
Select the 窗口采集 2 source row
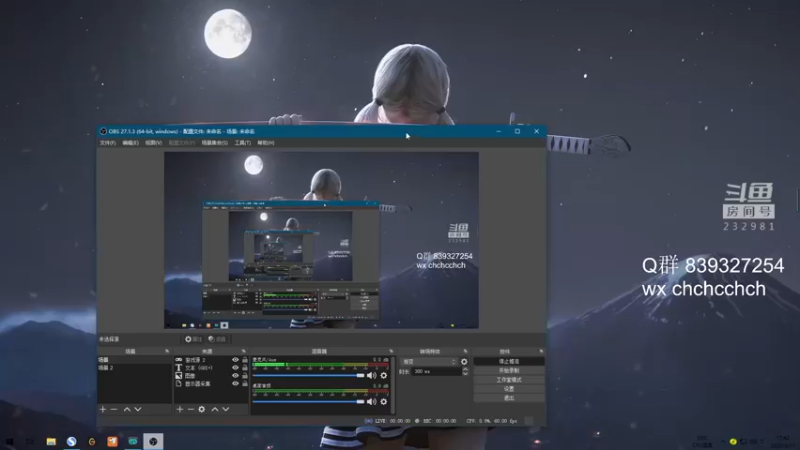point(211,360)
